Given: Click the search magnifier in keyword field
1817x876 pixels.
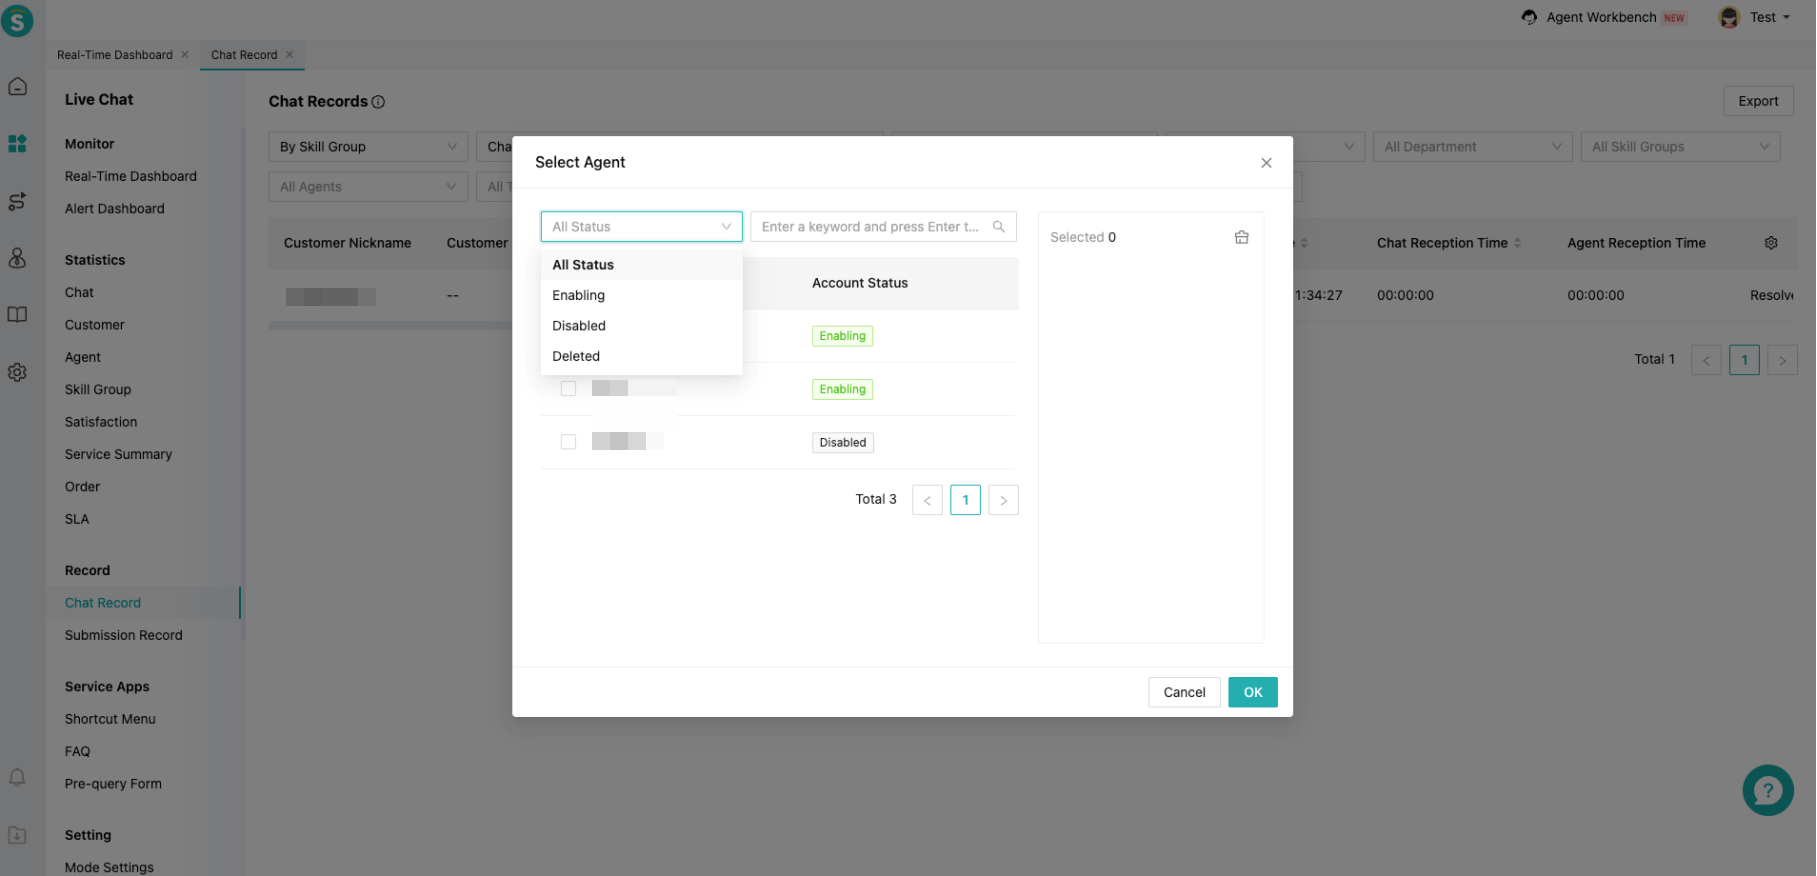Looking at the screenshot, I should pyautogui.click(x=998, y=227).
